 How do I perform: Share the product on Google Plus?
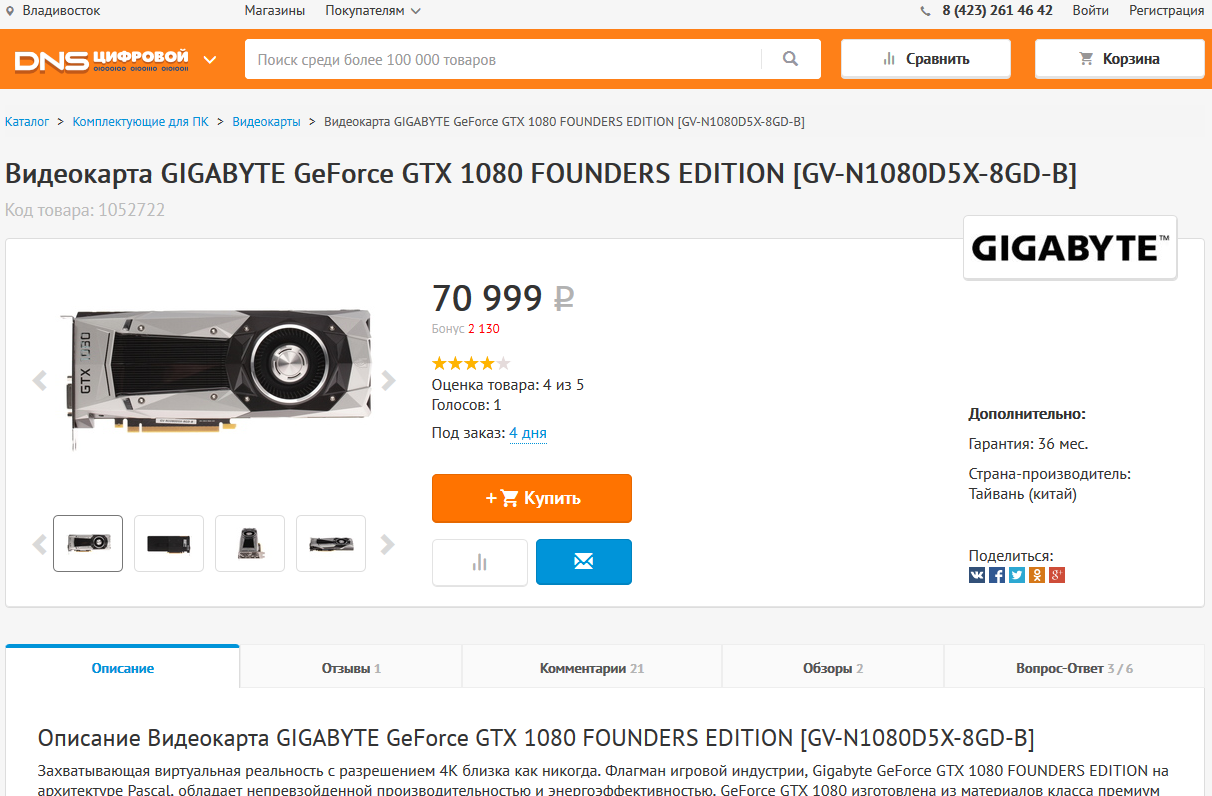(x=1057, y=575)
